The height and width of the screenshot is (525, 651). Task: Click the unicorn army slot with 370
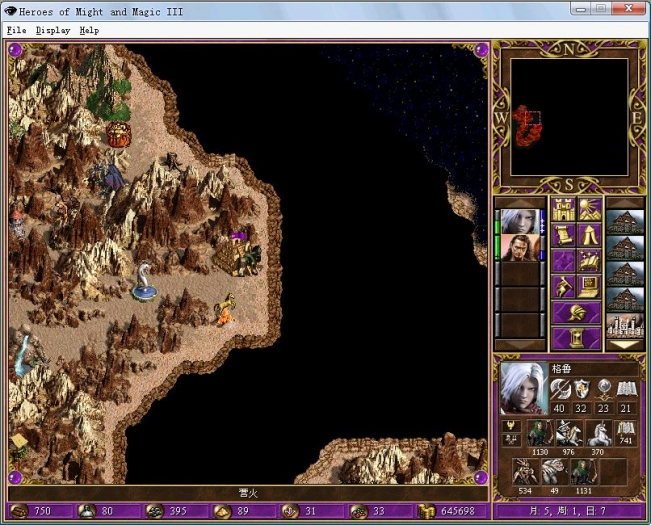click(597, 433)
